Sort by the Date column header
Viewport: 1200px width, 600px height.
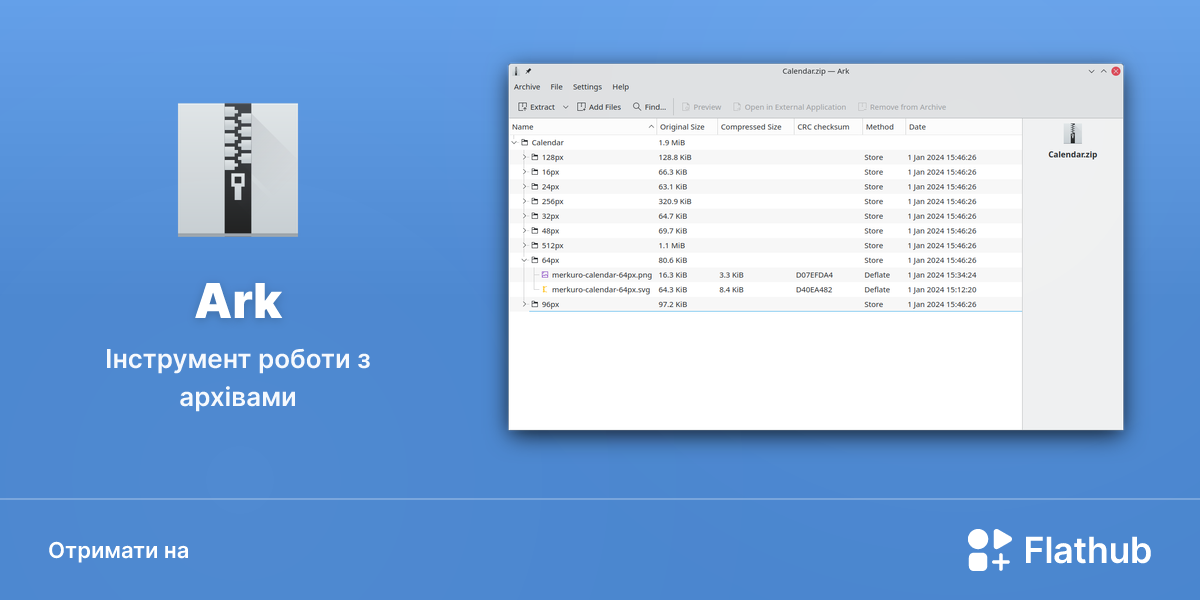tap(963, 127)
